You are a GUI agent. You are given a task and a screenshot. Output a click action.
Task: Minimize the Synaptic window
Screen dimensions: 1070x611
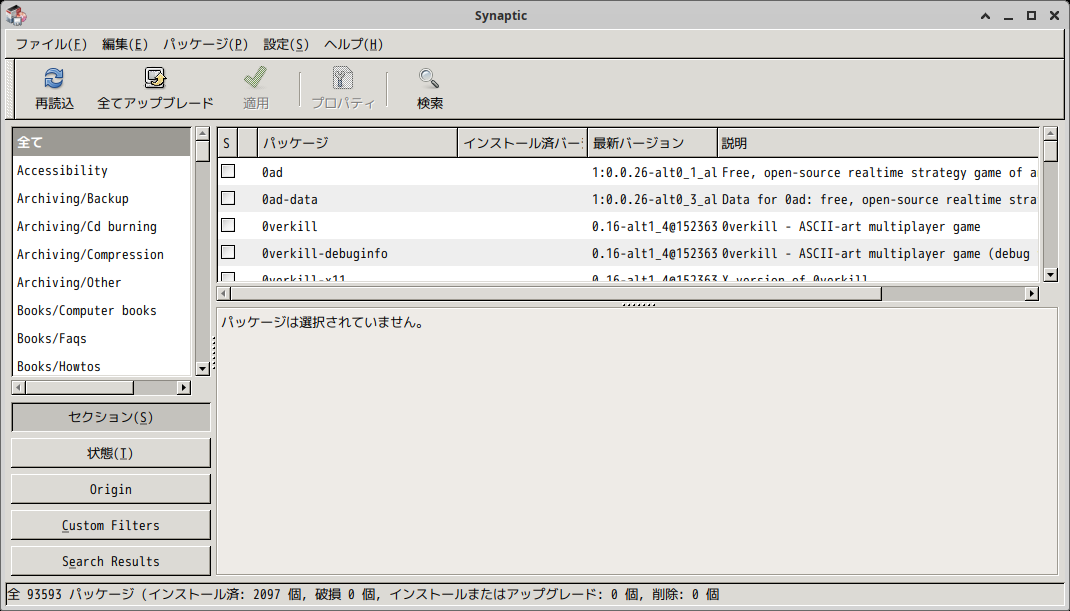pos(1009,16)
